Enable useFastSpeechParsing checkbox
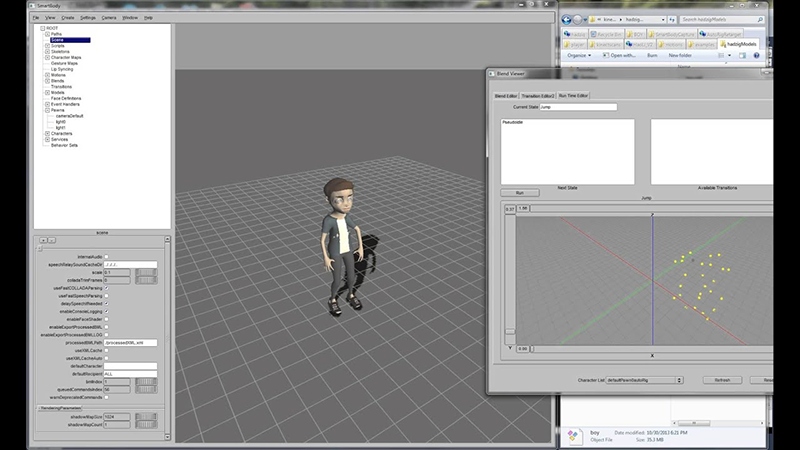 (106, 296)
